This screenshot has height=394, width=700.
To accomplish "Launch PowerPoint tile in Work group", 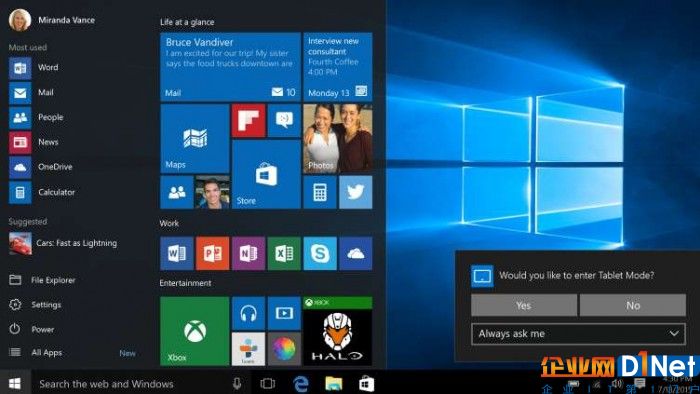I will click(x=212, y=253).
